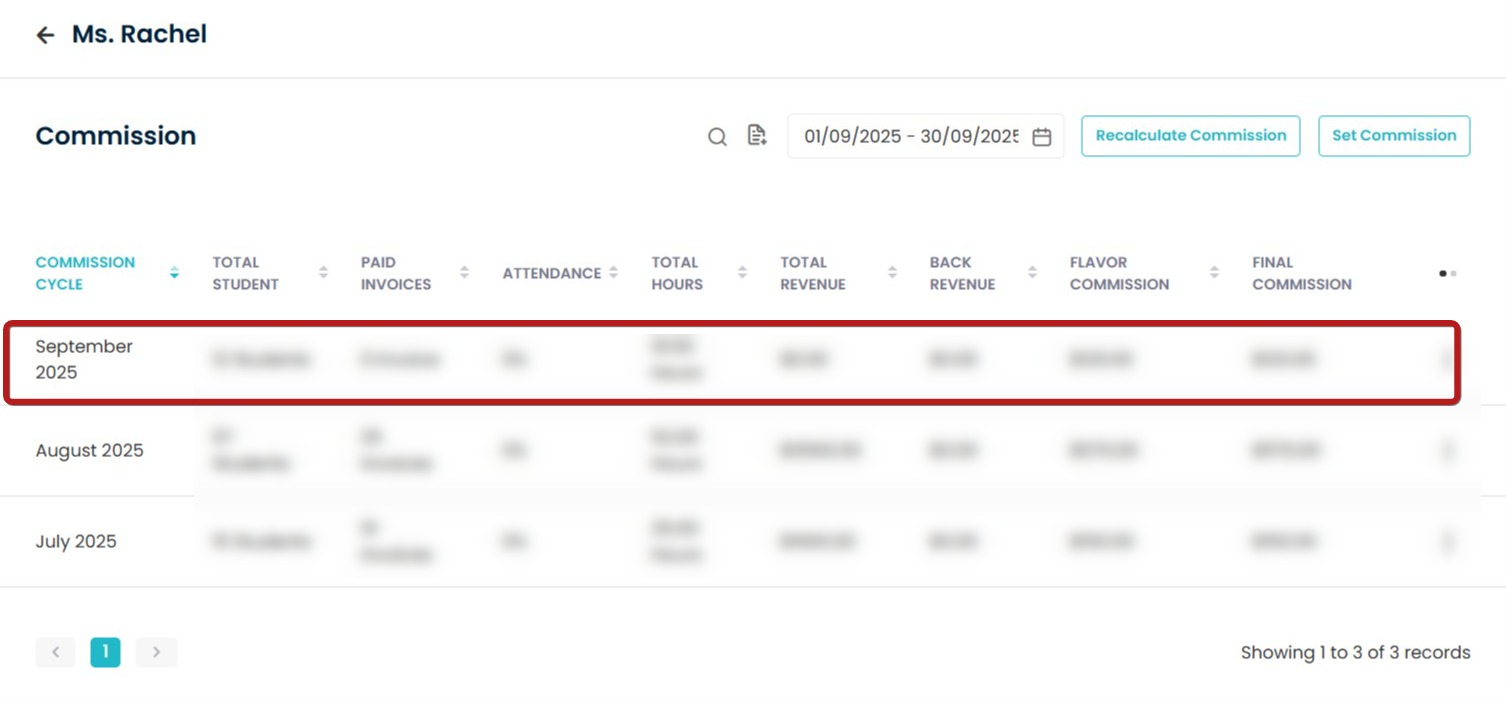Sort by Back Revenue column arrows

click(1032, 273)
